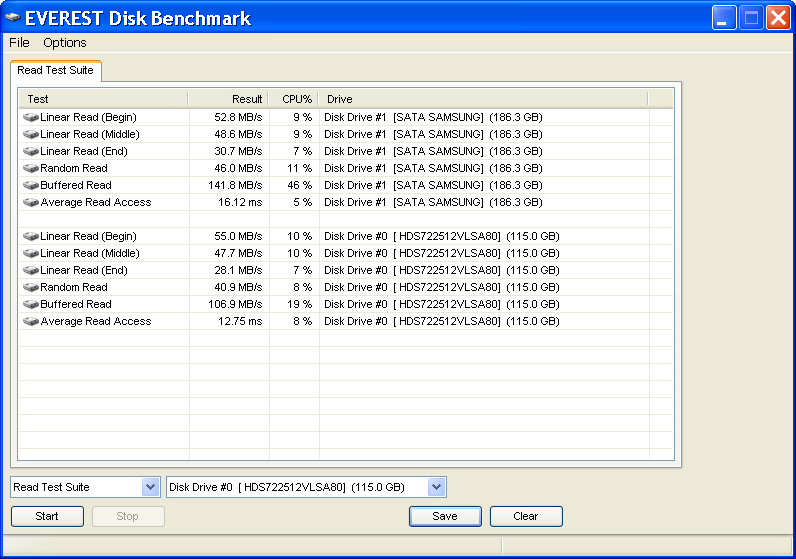Click the CPU% column header
This screenshot has width=796, height=559.
pos(294,99)
